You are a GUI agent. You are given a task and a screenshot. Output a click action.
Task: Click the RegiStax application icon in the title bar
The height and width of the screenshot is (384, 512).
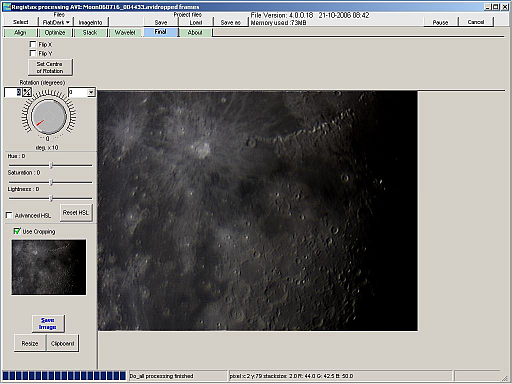(x=7, y=7)
